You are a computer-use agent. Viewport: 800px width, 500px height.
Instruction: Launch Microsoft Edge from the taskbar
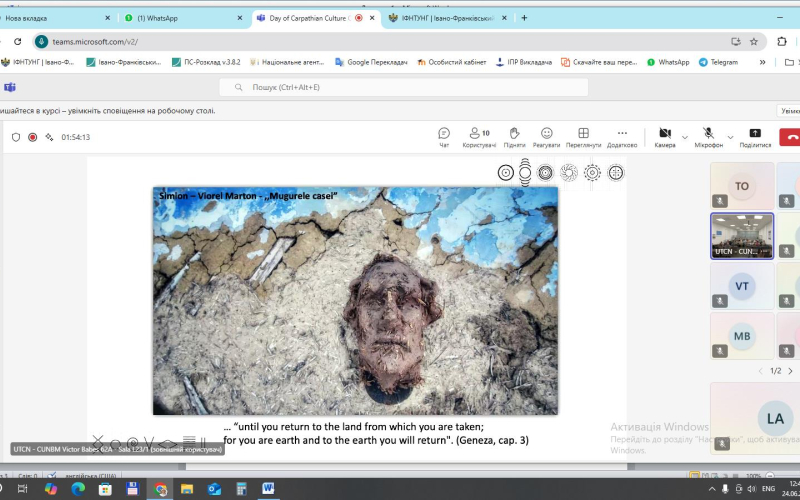pos(78,489)
